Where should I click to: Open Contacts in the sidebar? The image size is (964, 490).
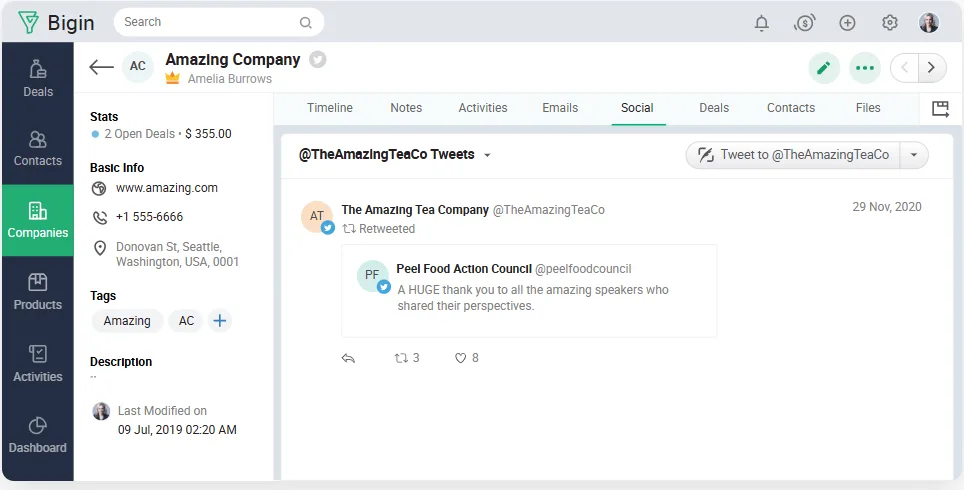click(38, 149)
